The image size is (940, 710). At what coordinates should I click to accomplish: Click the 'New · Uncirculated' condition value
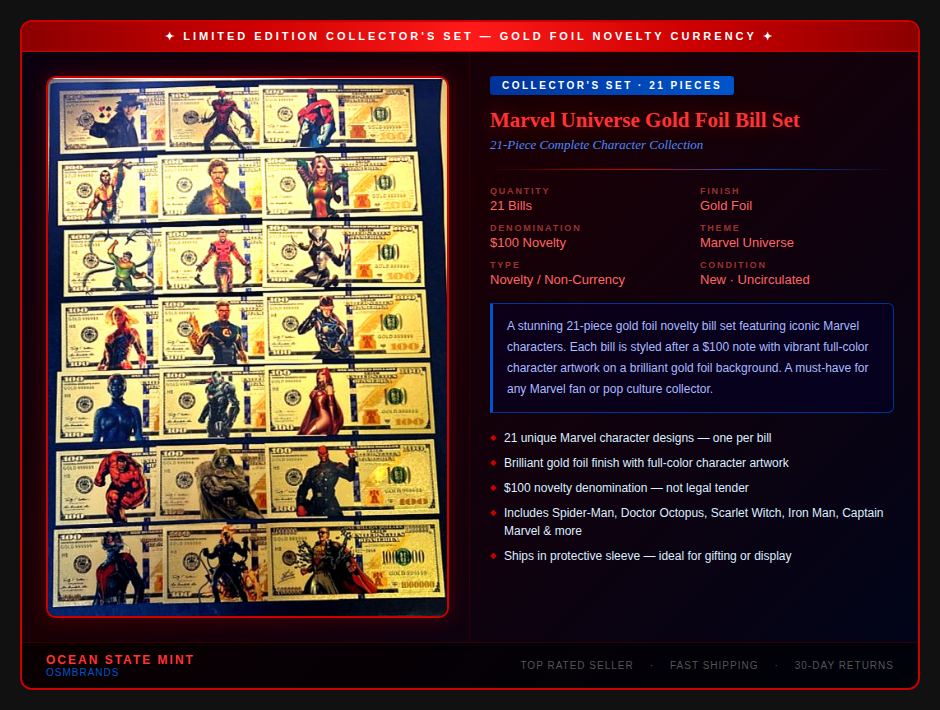click(x=754, y=280)
